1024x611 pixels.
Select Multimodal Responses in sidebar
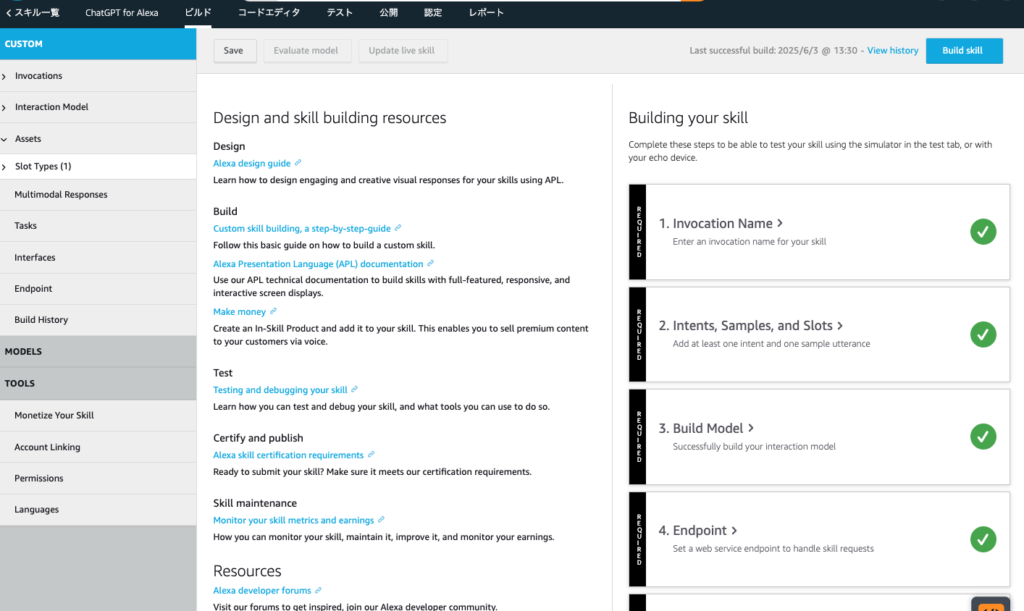pos(98,195)
